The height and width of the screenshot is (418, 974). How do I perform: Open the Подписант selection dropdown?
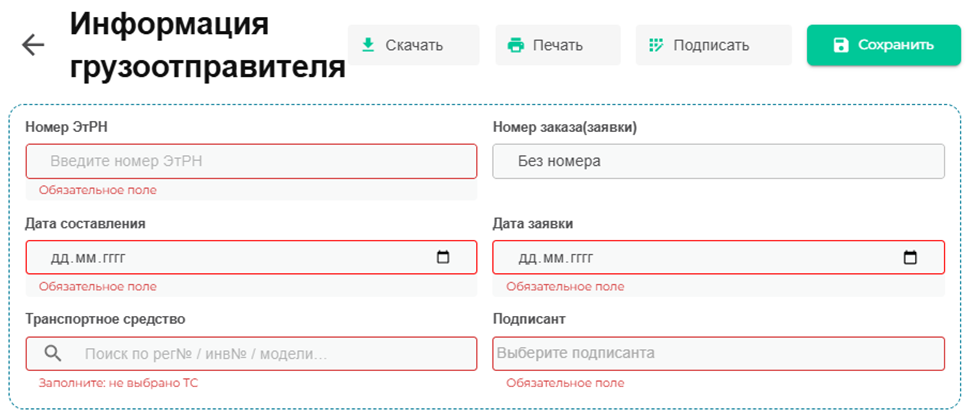tap(718, 353)
